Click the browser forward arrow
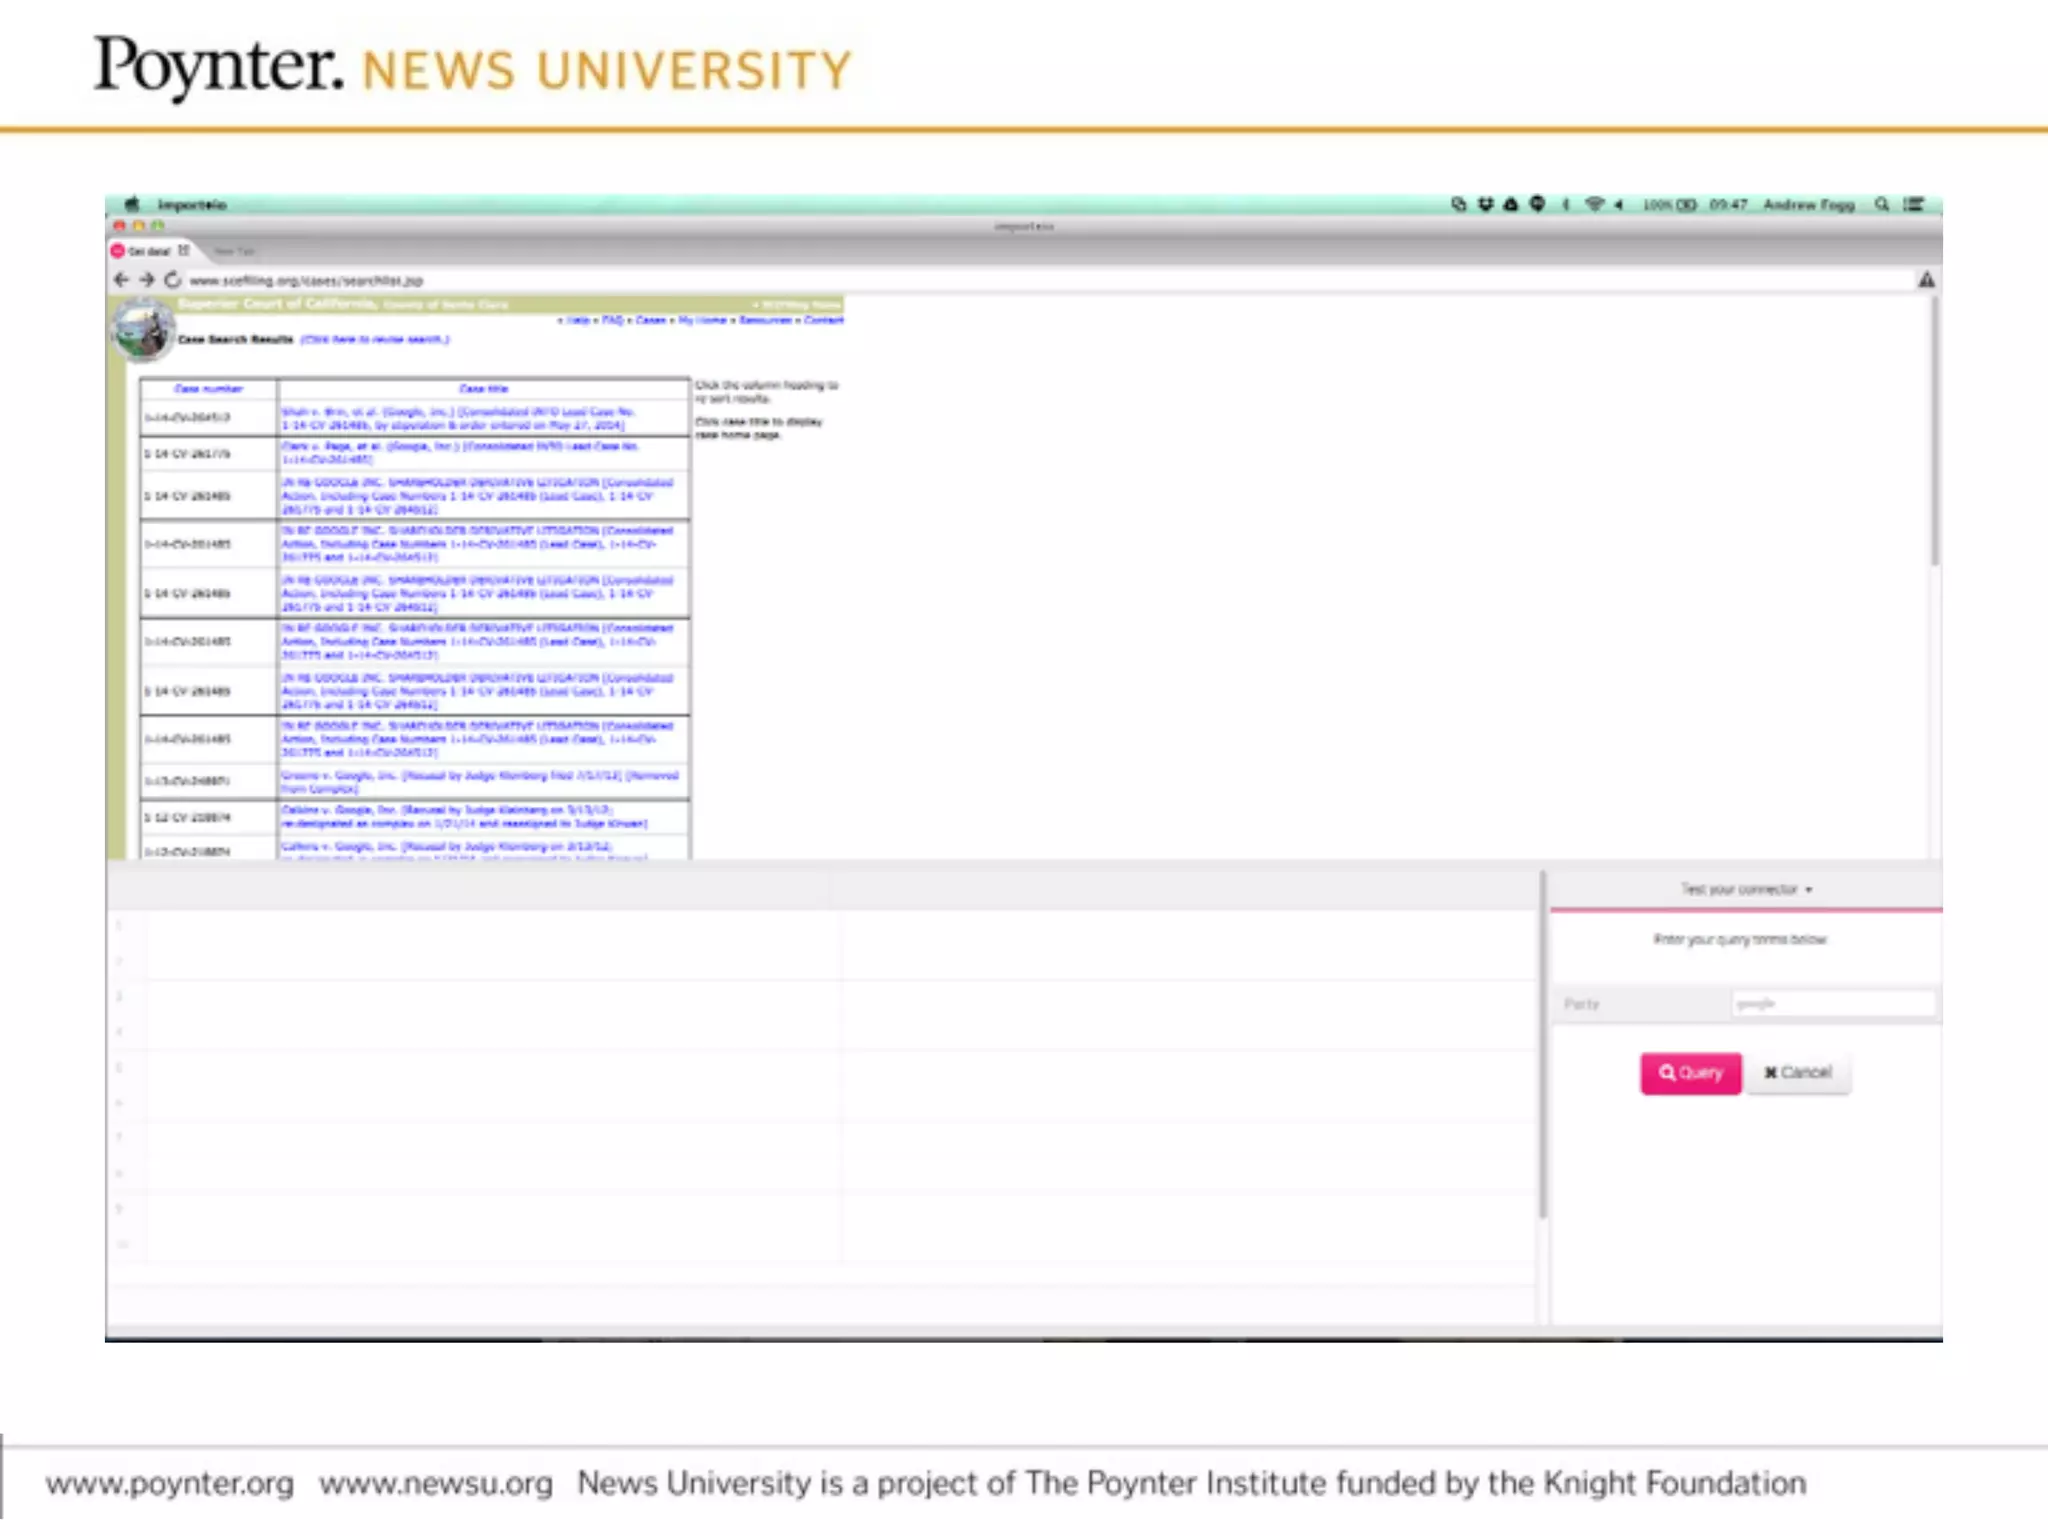 click(147, 280)
